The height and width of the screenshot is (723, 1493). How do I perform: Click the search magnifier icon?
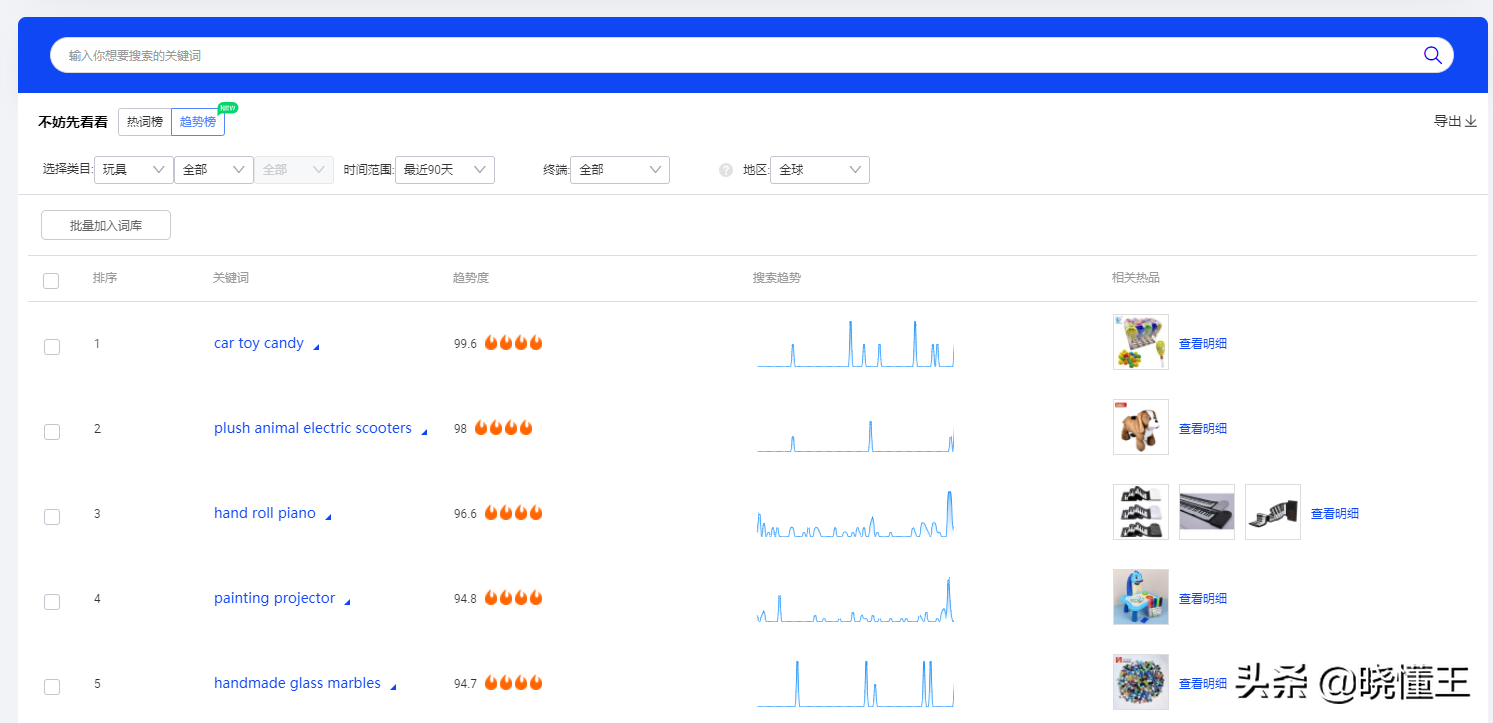coord(1432,55)
